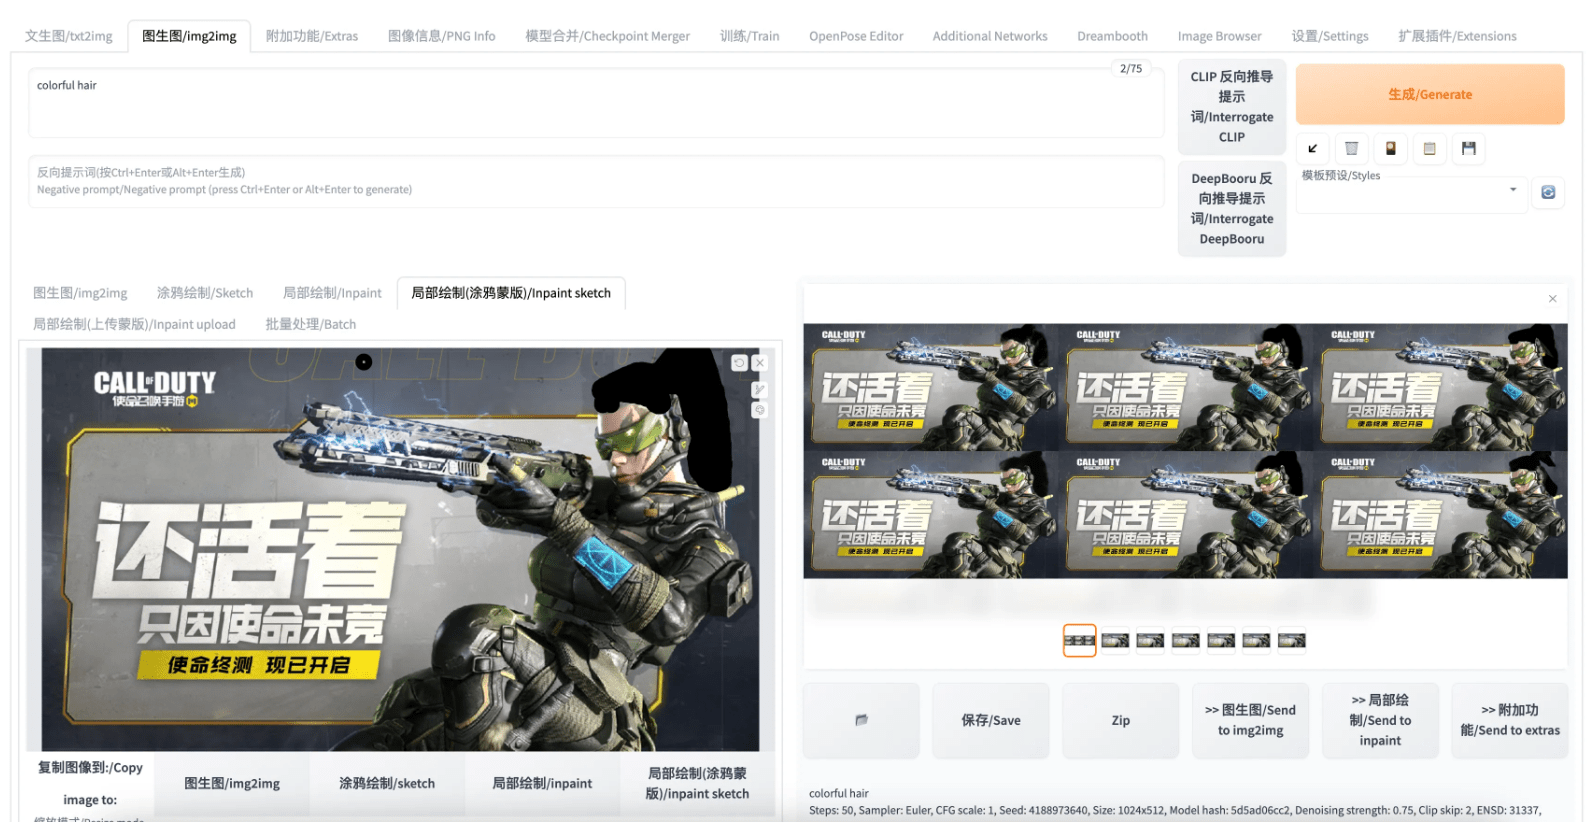1596x840 pixels.
Task: Open the PNG Info tab
Action: (441, 36)
